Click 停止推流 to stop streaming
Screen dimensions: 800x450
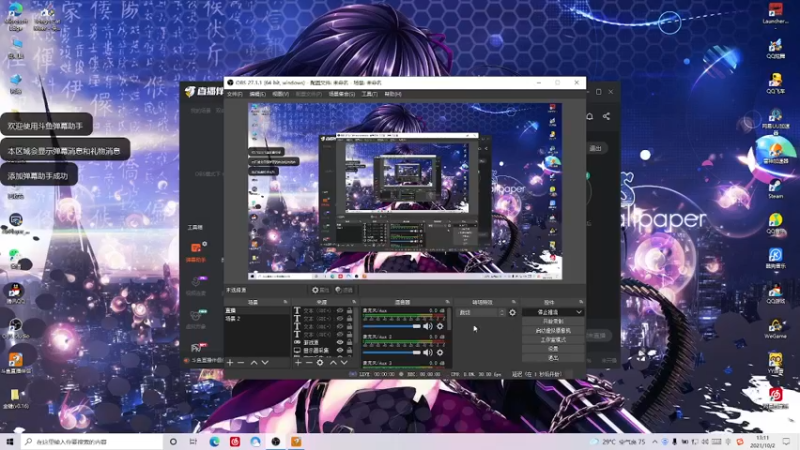pyautogui.click(x=548, y=312)
